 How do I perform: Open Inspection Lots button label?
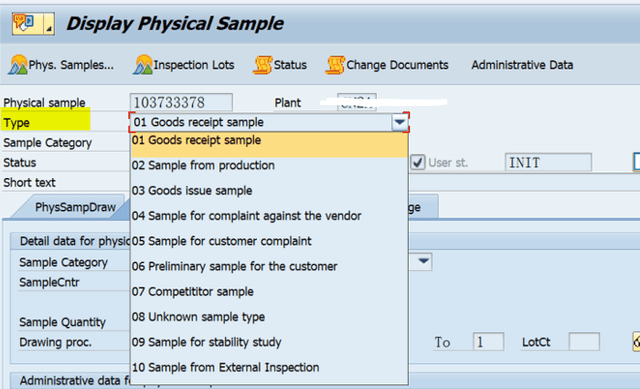pyautogui.click(x=194, y=65)
